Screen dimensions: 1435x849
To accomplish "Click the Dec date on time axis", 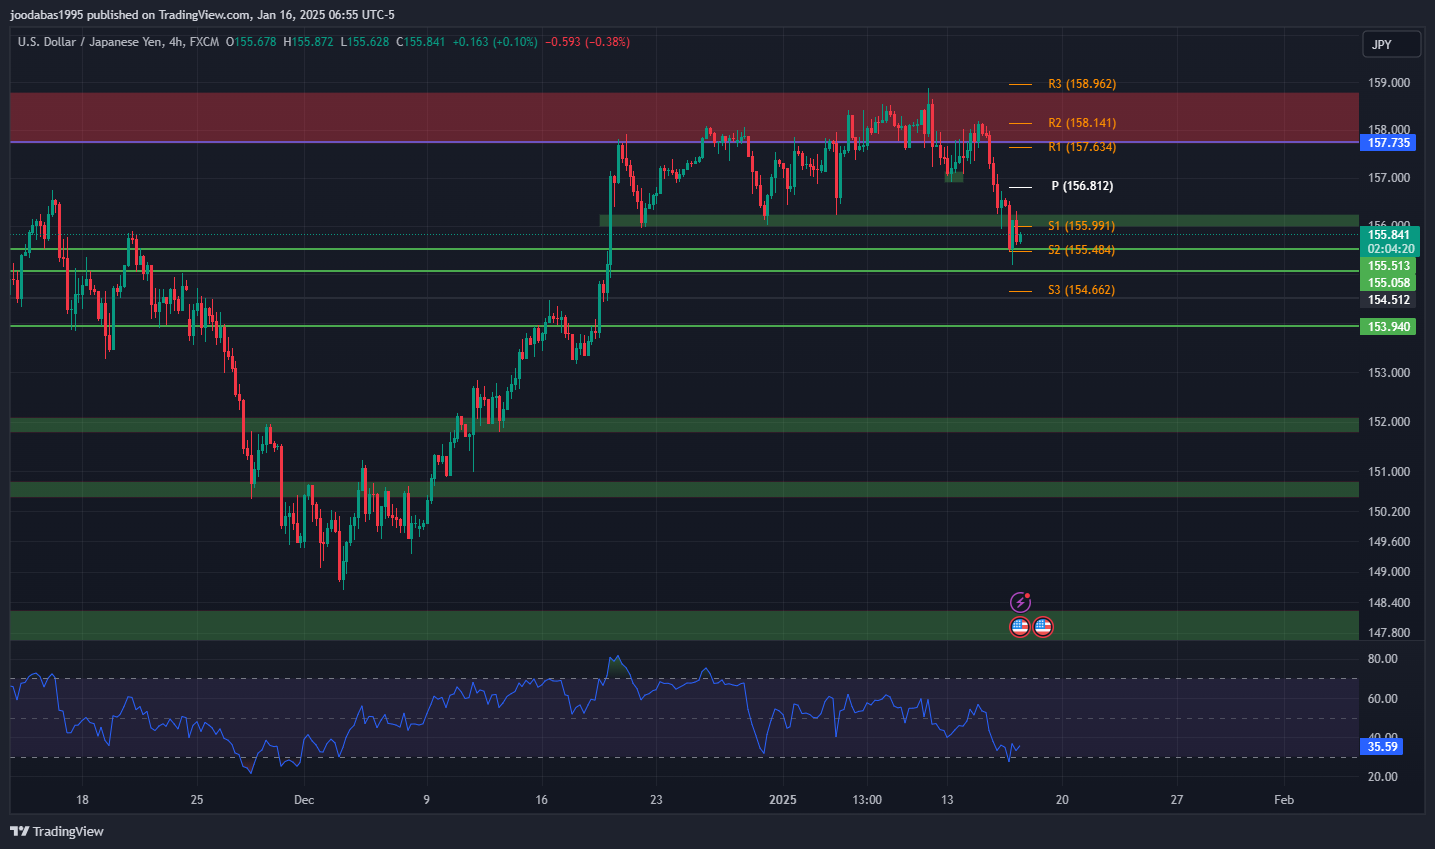I will [x=304, y=800].
